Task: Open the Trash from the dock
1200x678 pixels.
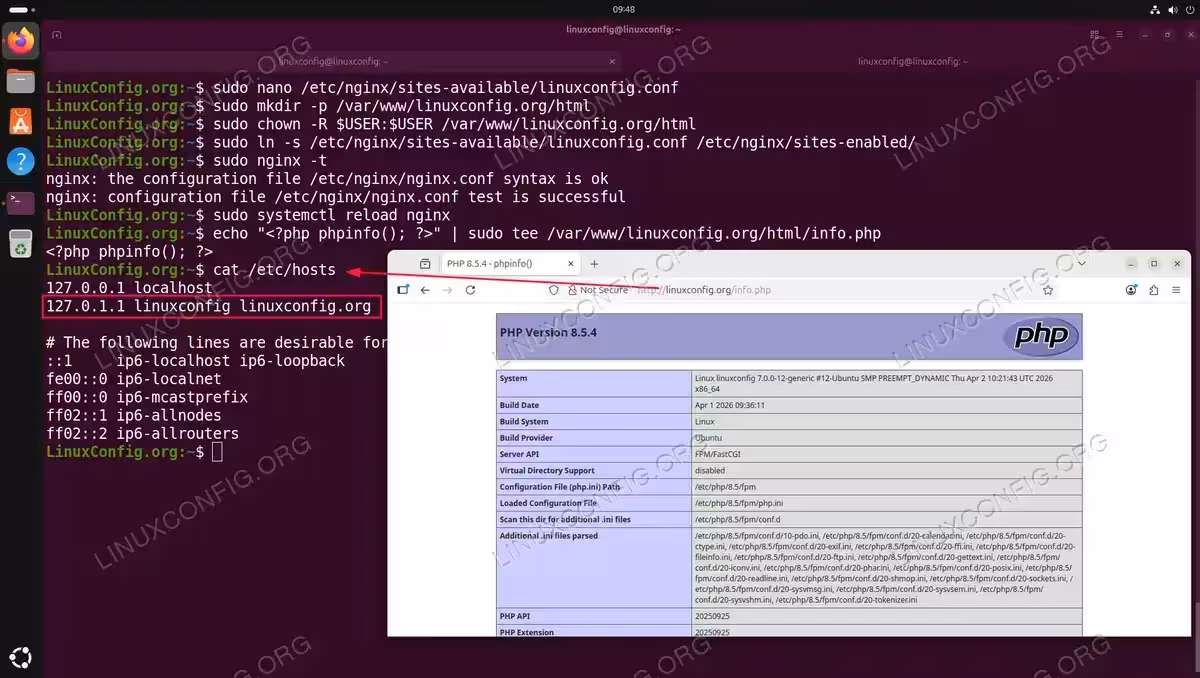Action: (20, 242)
